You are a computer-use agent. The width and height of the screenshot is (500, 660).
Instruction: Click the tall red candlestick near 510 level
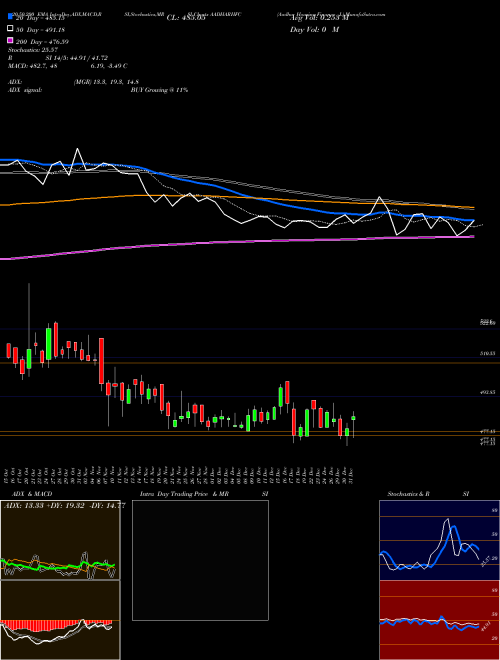click(101, 361)
